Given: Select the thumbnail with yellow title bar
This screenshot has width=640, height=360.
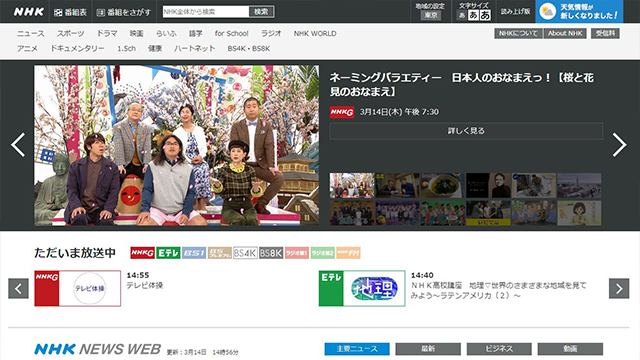Looking at the screenshot, I should click(x=488, y=213).
